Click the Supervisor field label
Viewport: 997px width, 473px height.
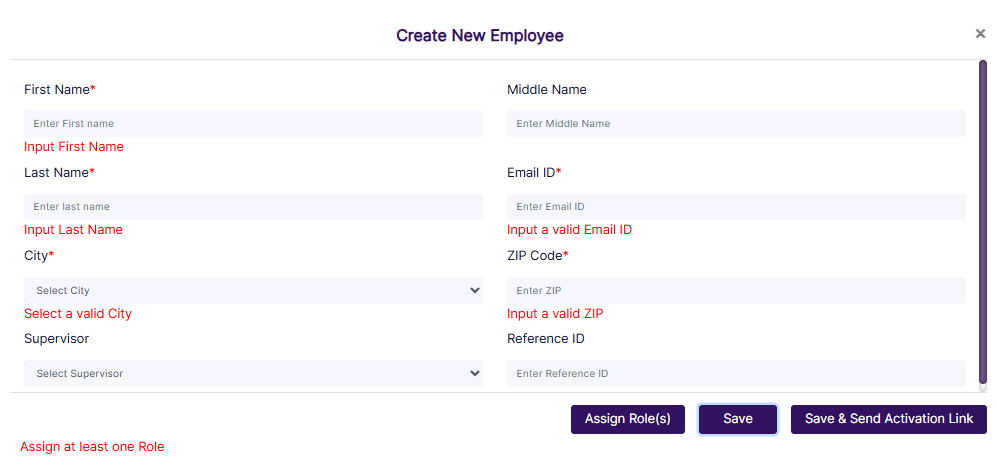56,339
